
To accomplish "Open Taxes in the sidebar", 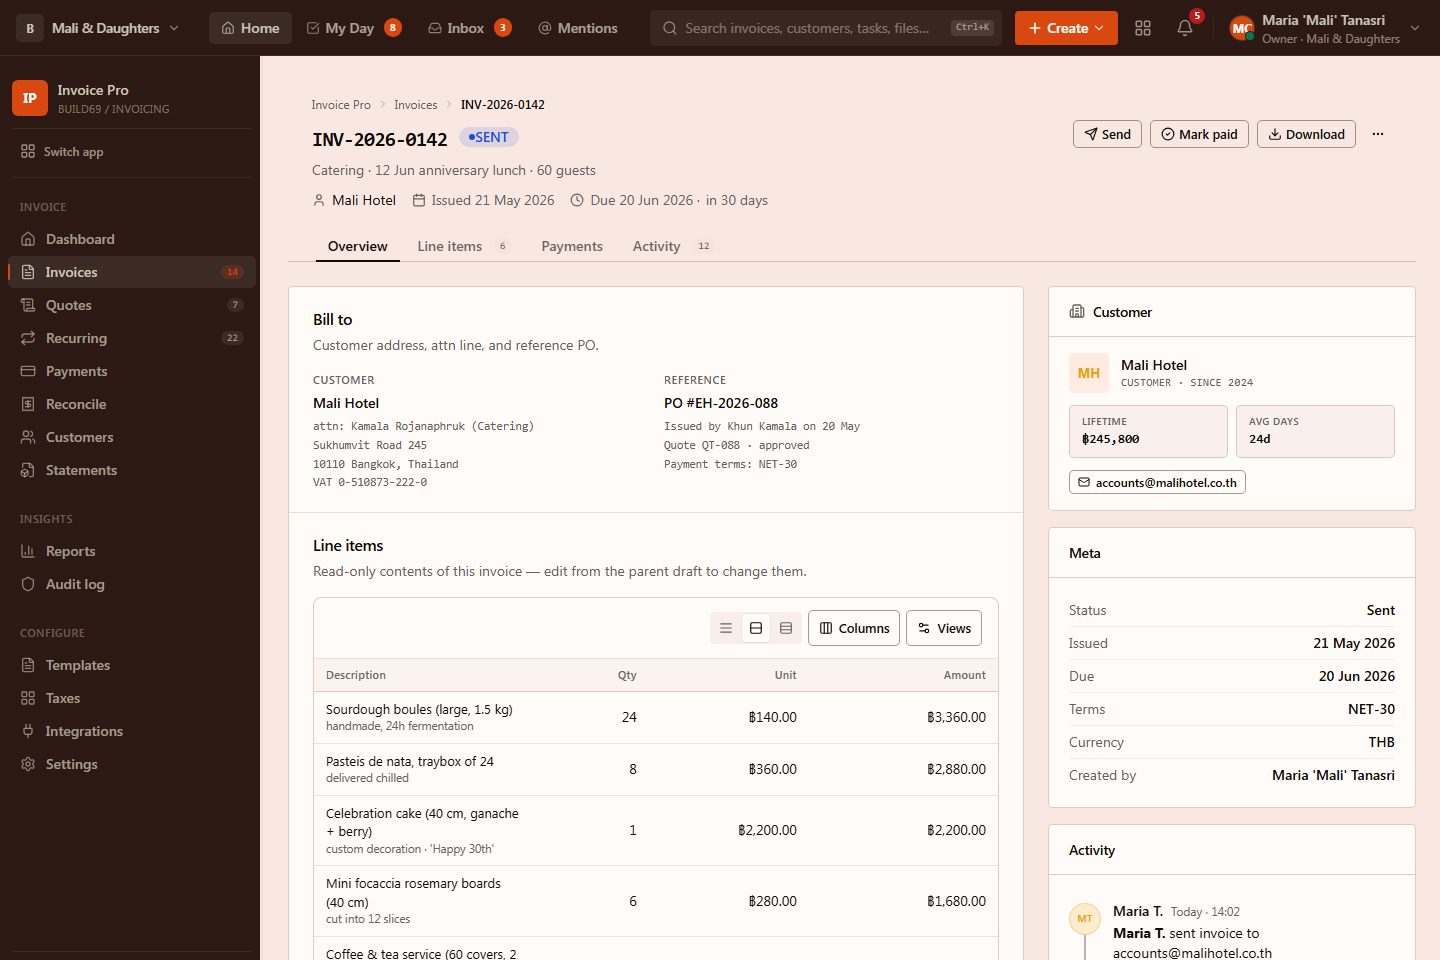I will 132,698.
